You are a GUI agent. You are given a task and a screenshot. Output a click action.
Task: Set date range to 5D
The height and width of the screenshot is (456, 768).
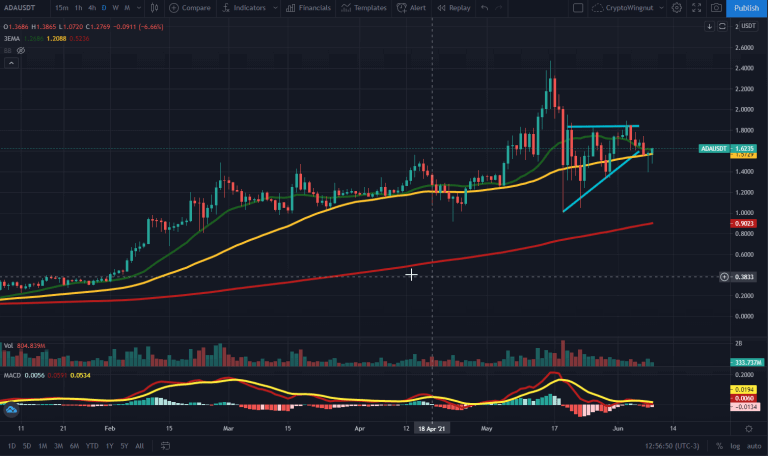tap(27, 446)
